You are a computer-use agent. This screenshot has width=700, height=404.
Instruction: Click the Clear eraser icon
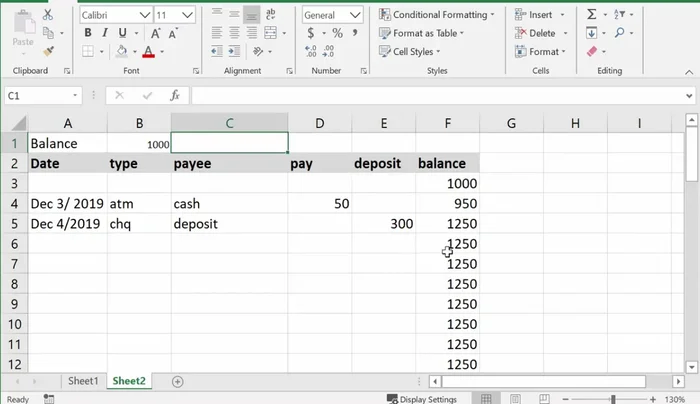tap(592, 51)
